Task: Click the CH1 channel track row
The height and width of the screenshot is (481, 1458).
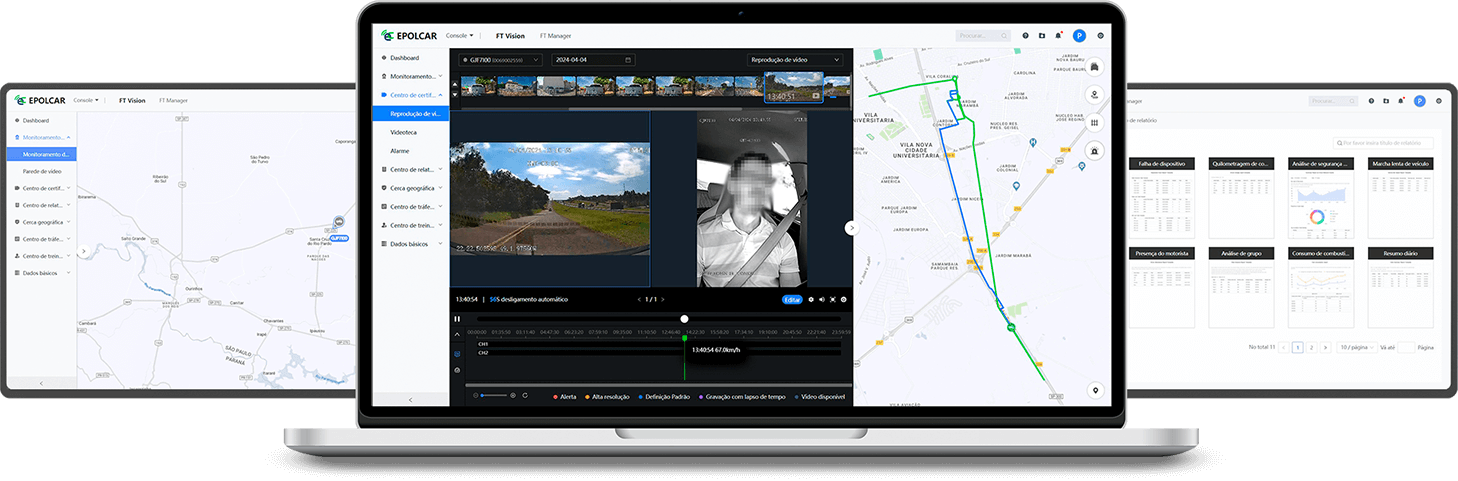Action: coord(660,344)
